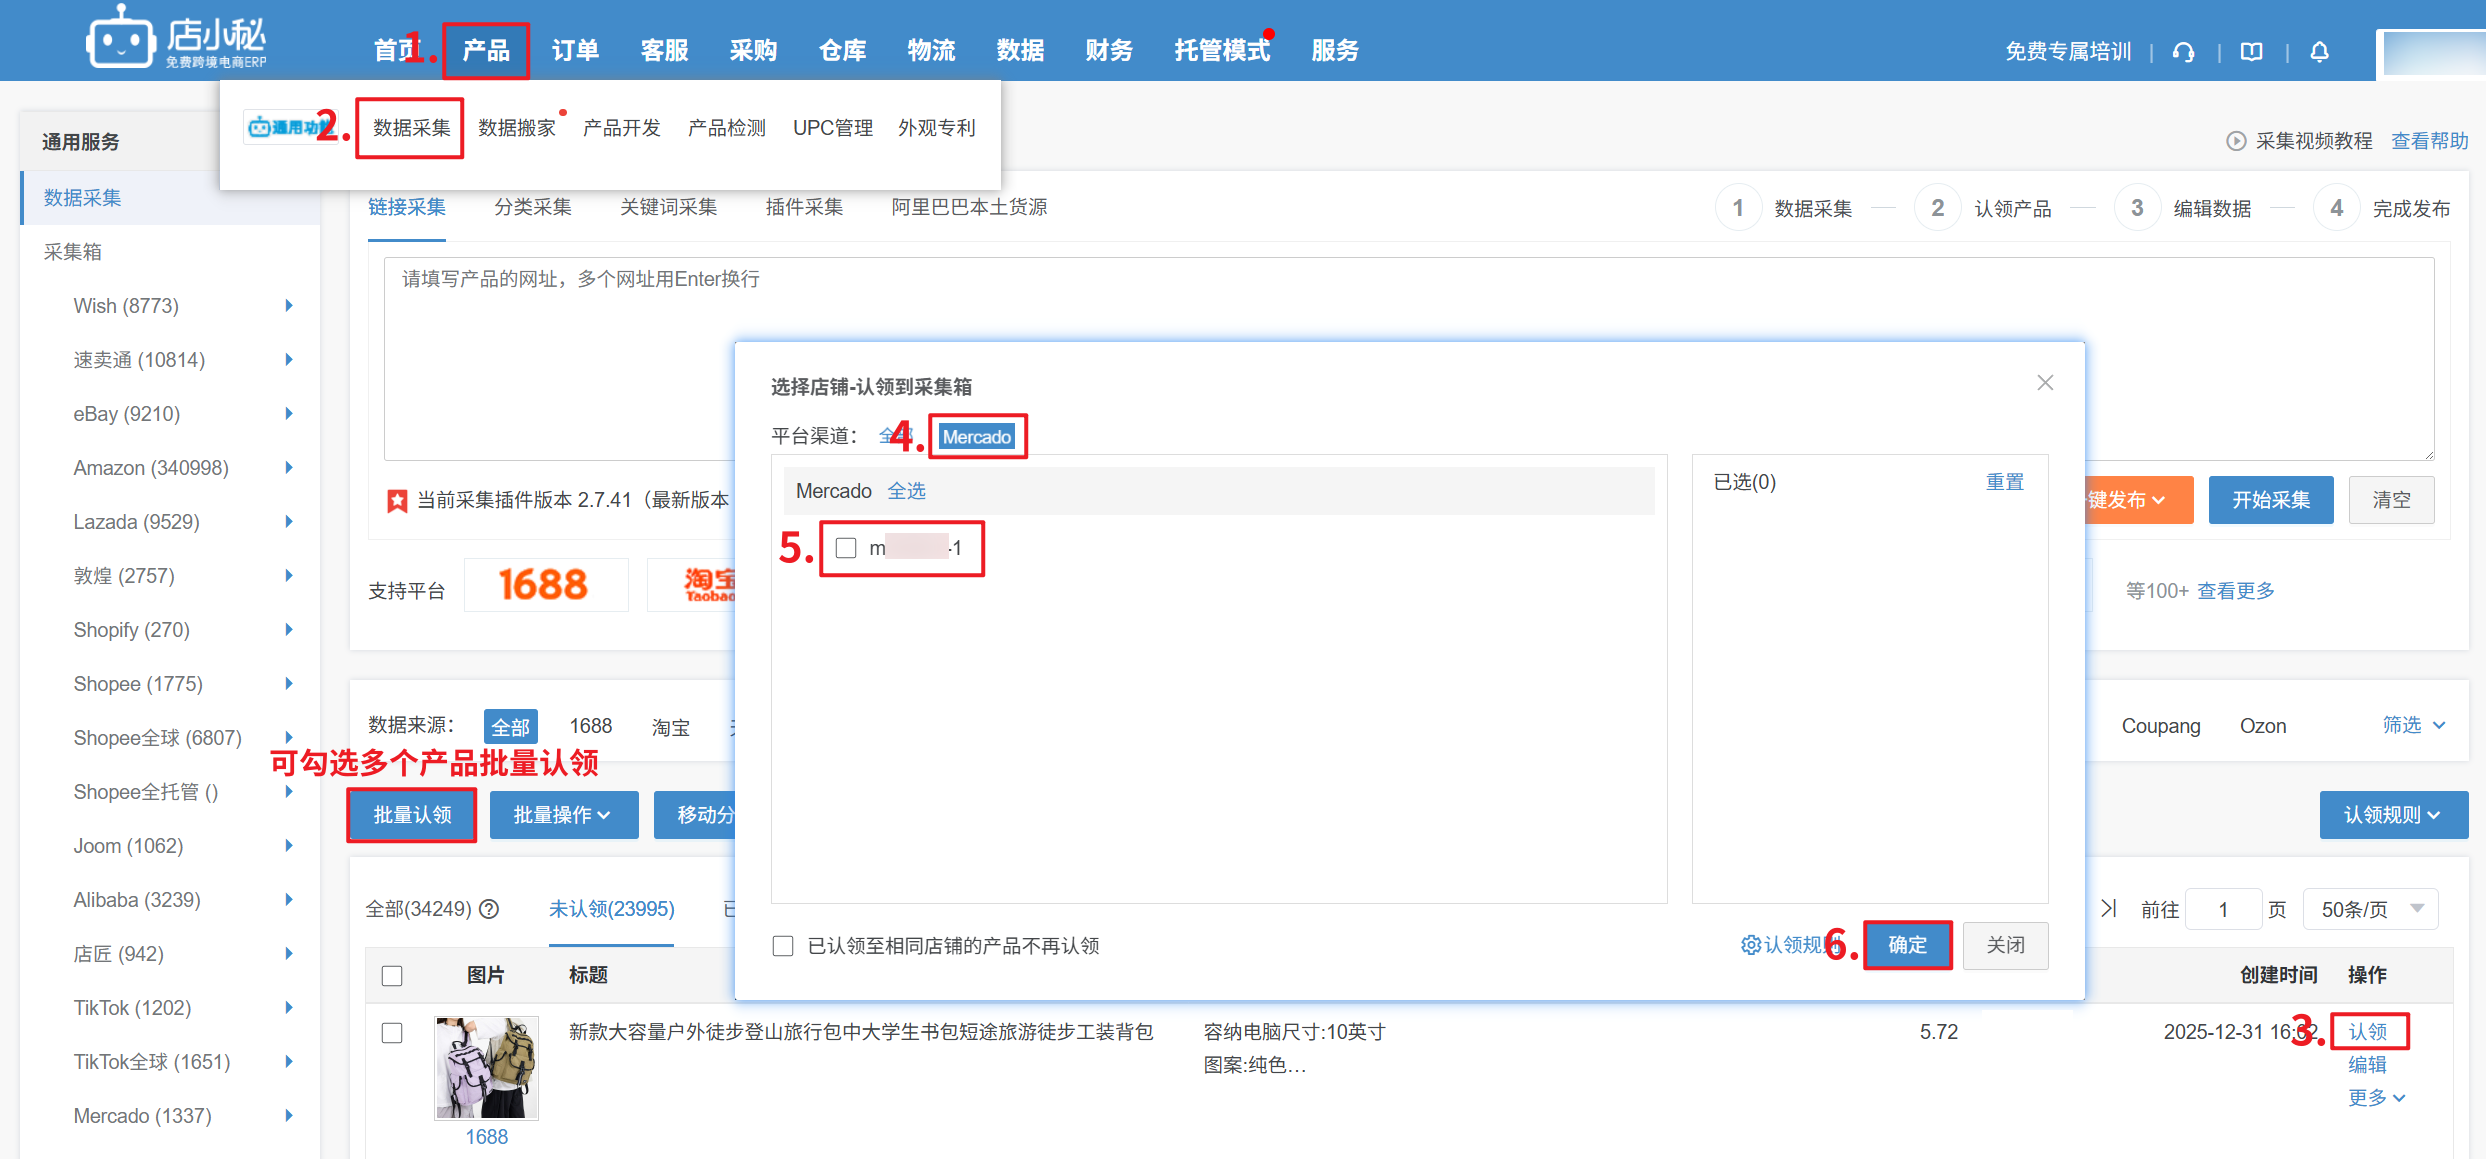Open the 订单 top menu
This screenshot has height=1159, width=2486.
(575, 50)
